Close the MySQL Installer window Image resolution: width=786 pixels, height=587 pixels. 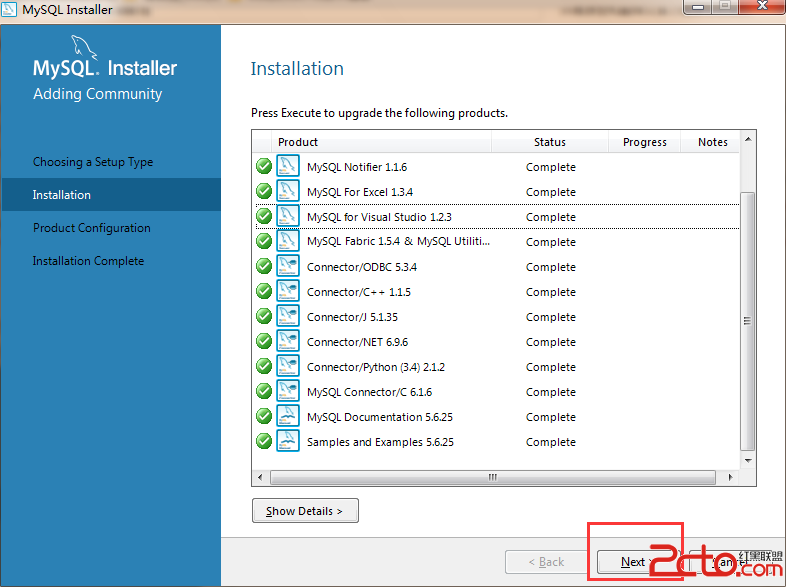762,6
